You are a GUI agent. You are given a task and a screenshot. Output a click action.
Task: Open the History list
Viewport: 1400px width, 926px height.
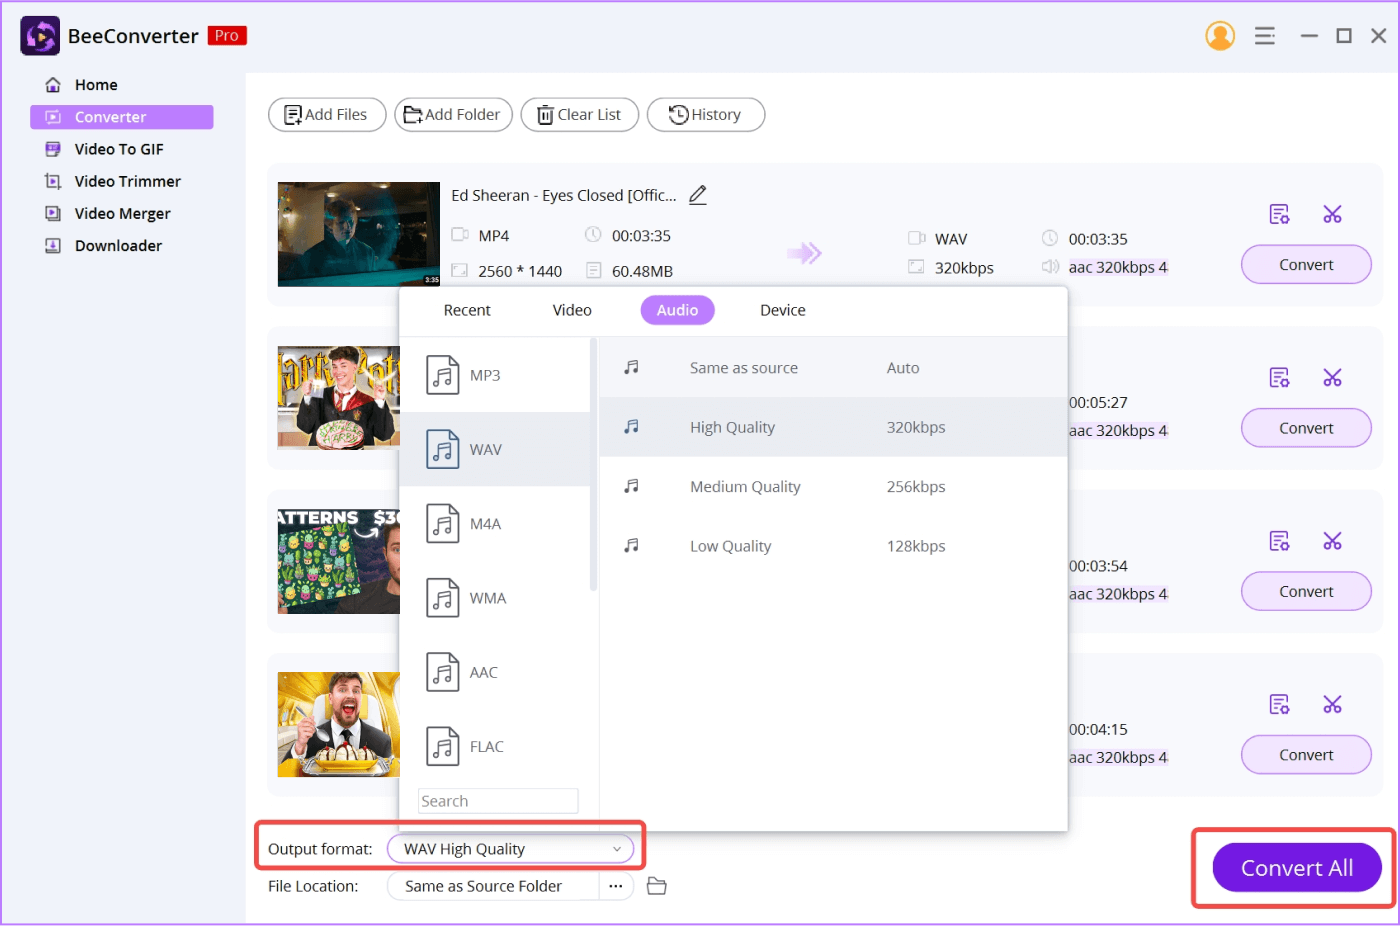(x=706, y=115)
